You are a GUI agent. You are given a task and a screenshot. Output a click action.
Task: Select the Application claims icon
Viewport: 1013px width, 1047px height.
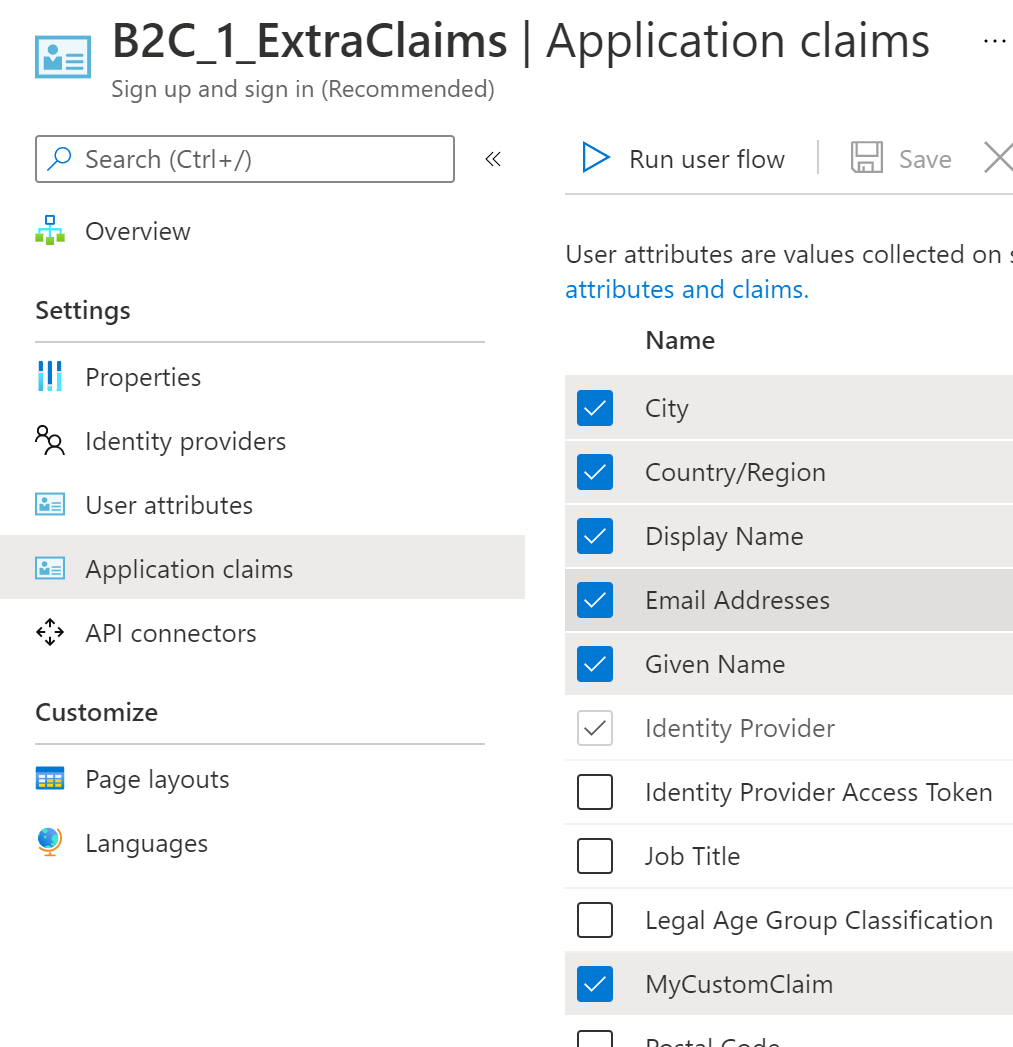click(x=49, y=568)
